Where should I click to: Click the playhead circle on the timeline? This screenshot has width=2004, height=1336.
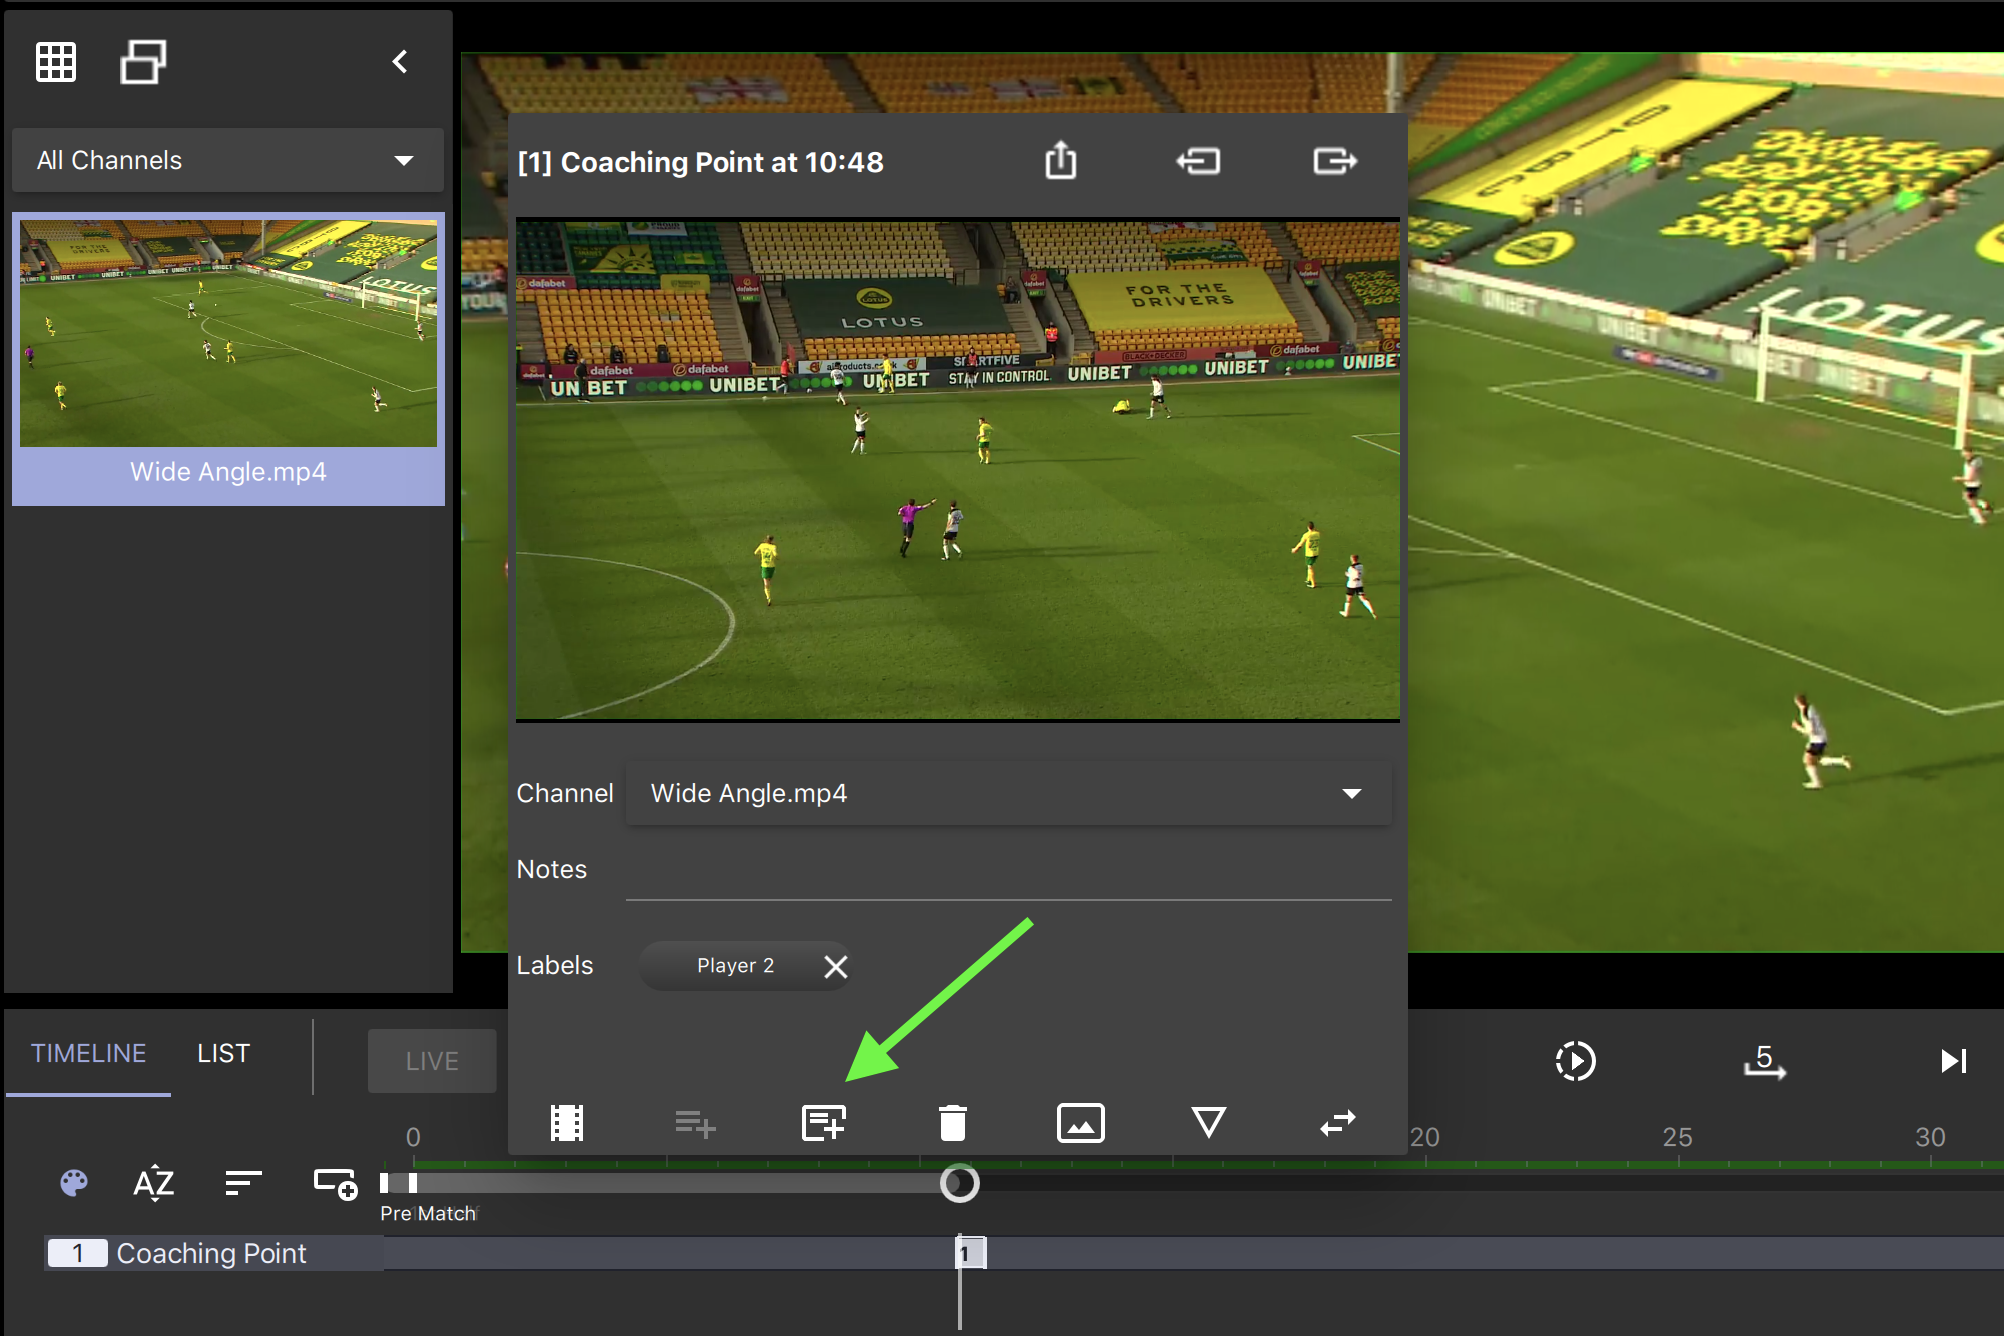[x=960, y=1184]
